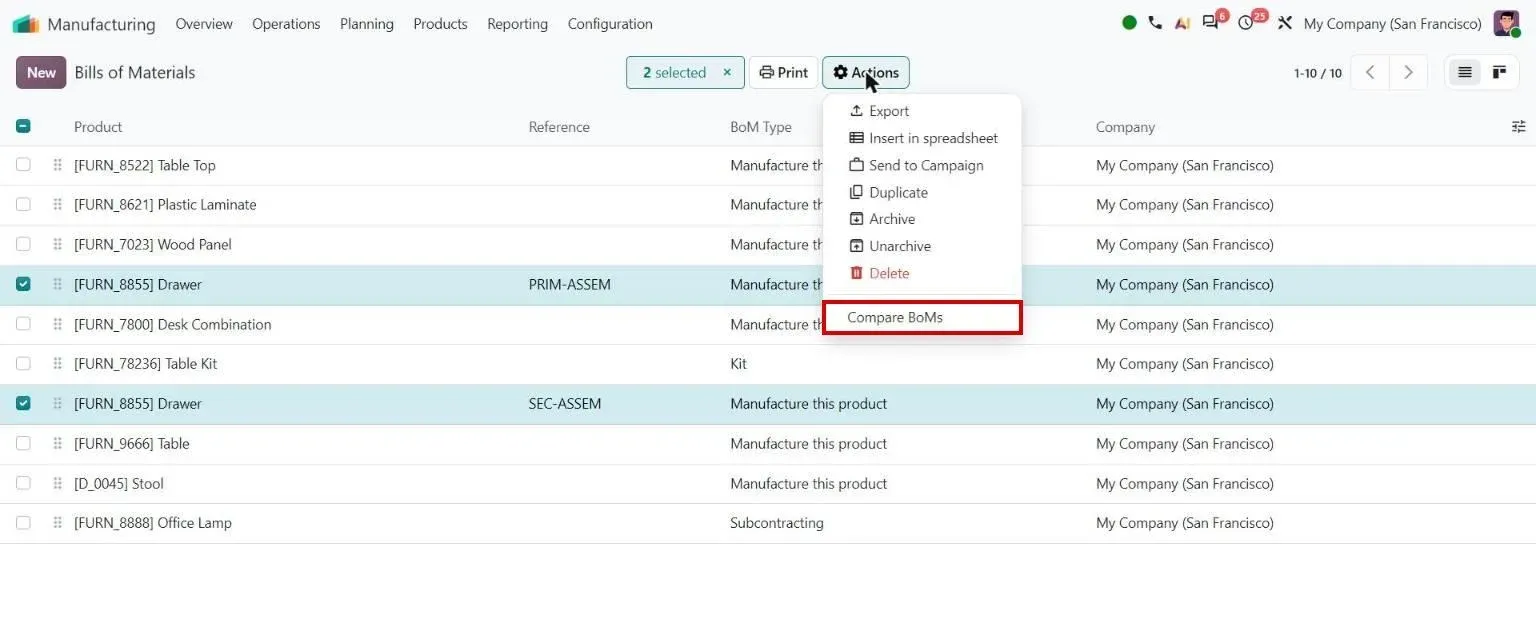Sort by Company column header
Image resolution: width=1536 pixels, height=639 pixels.
click(x=1125, y=127)
